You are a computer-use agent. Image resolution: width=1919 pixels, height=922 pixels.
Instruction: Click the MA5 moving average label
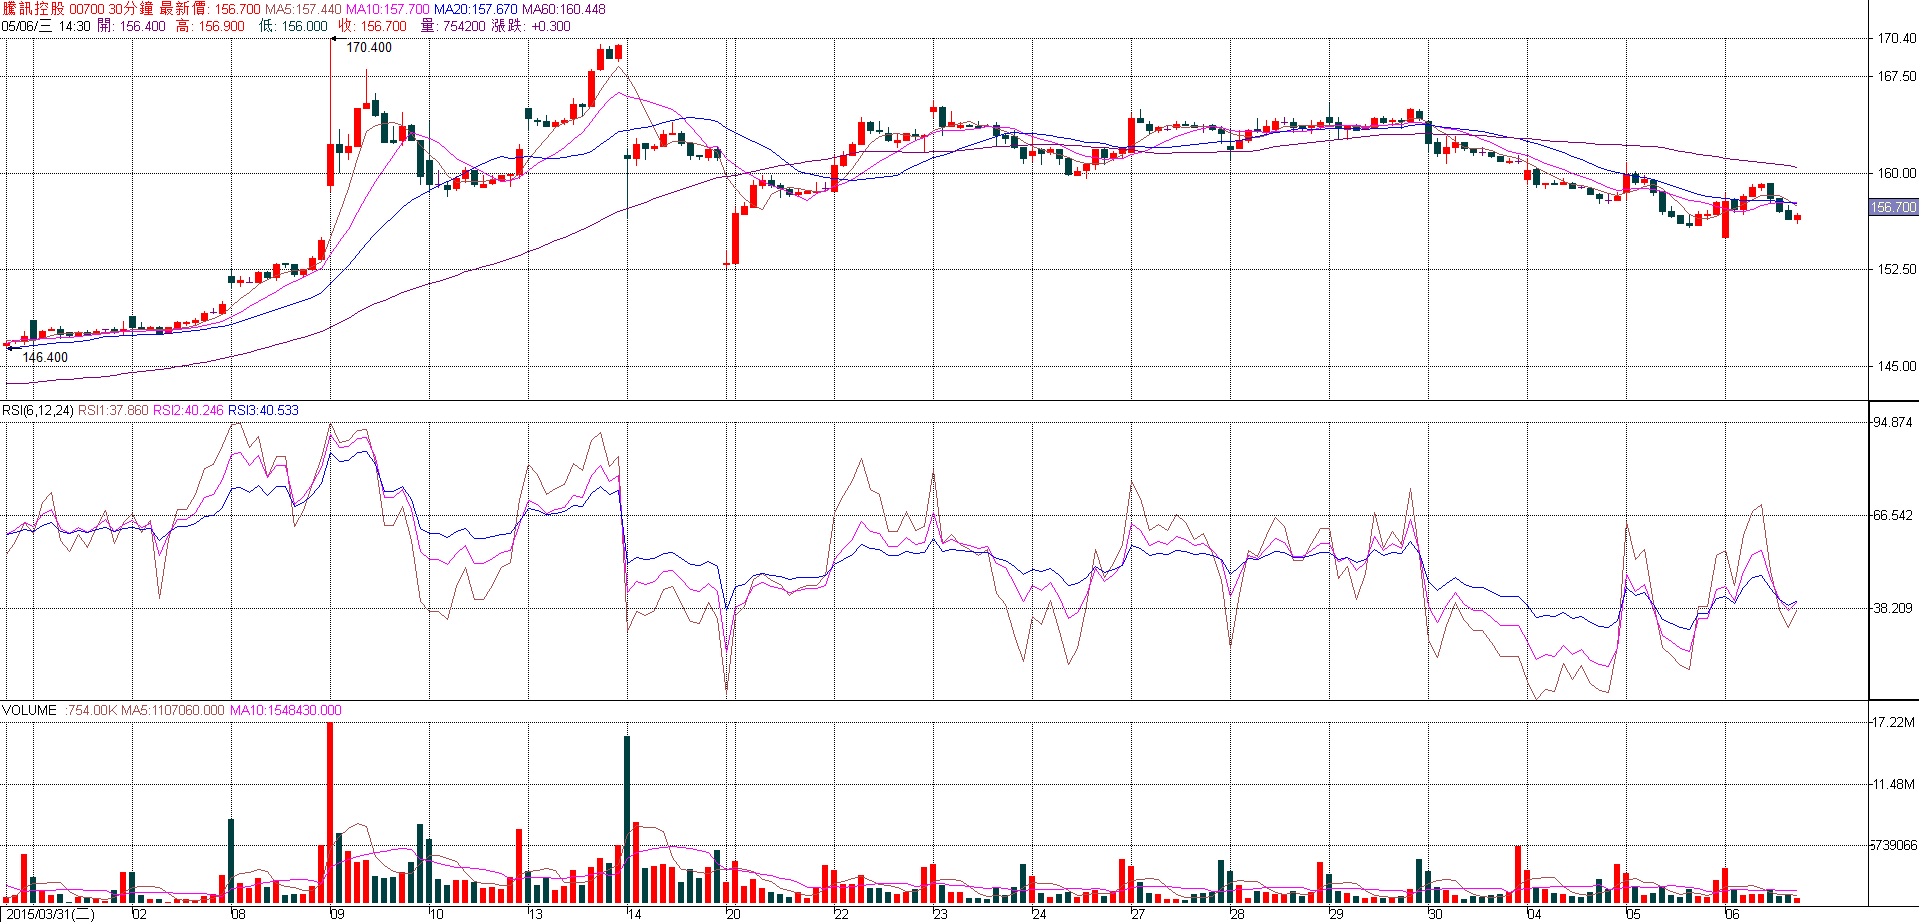coord(302,9)
